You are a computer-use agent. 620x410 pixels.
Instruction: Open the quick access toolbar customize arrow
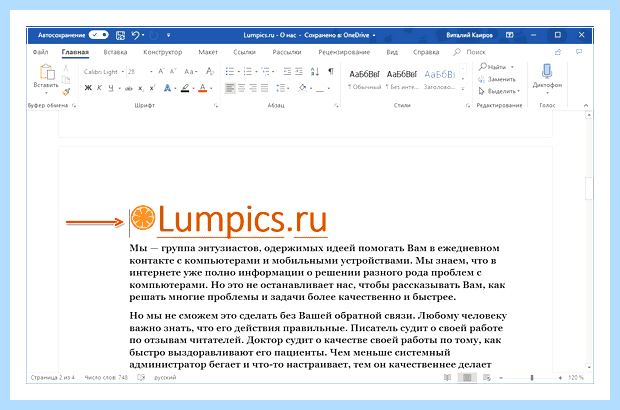(168, 35)
